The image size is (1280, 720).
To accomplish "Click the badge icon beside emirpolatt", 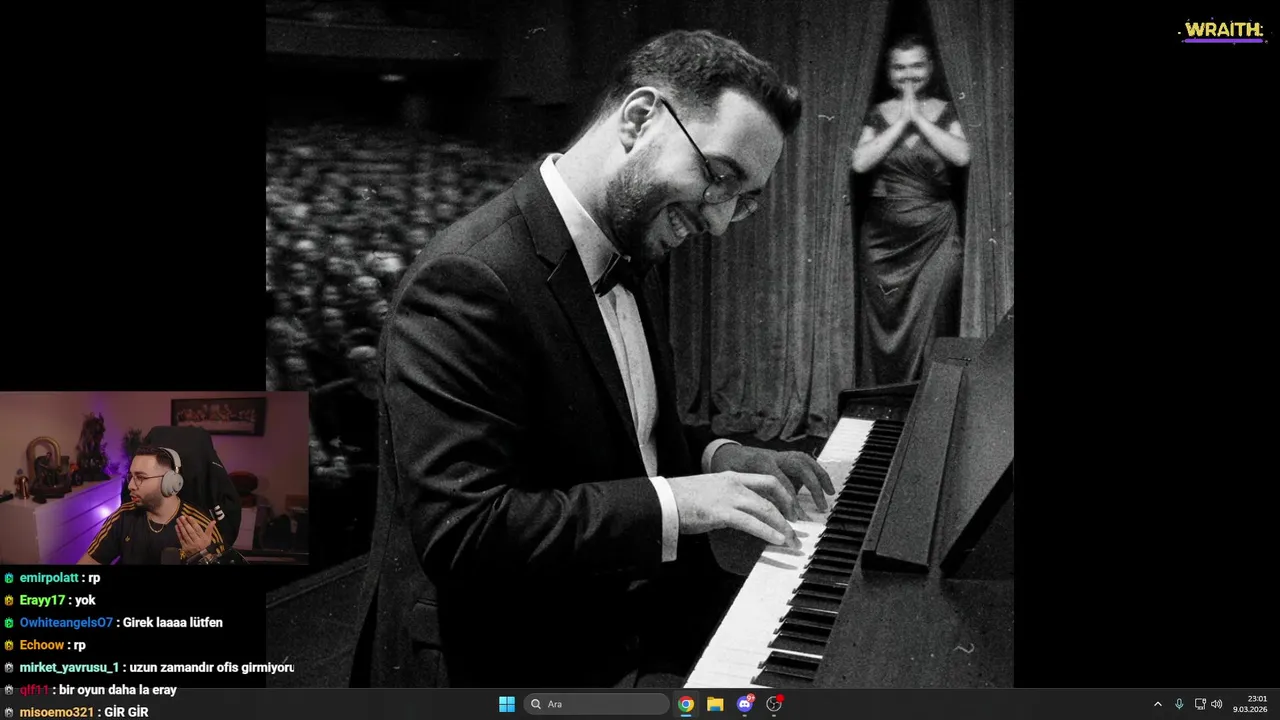I will [x=9, y=578].
